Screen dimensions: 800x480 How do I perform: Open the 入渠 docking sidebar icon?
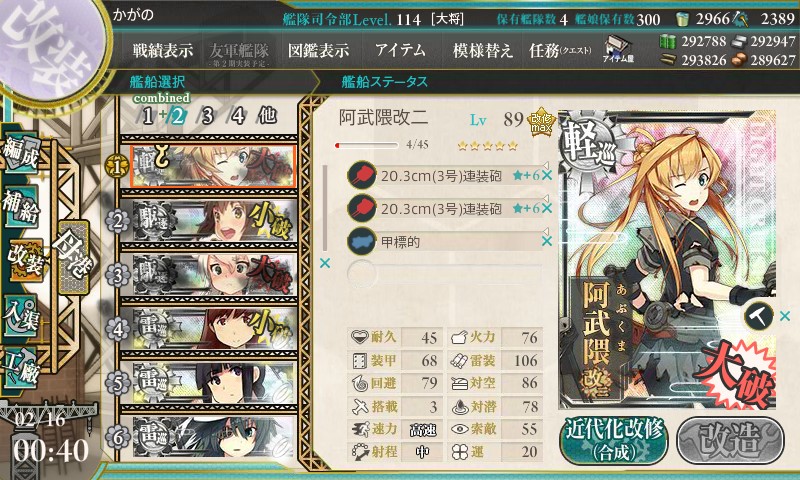(21, 316)
